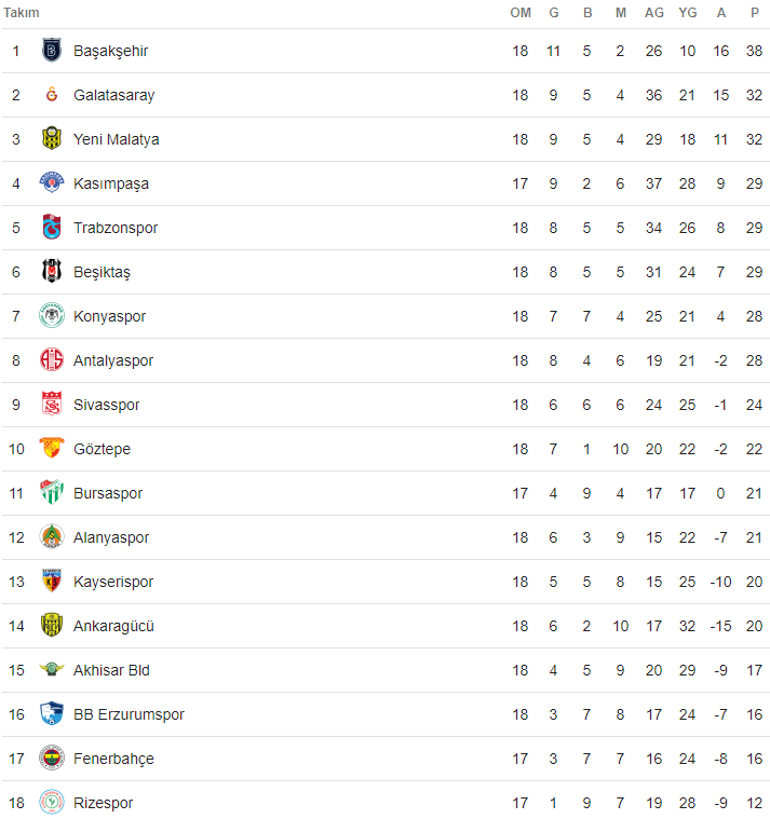The height and width of the screenshot is (819, 770).
Task: Click Ankaragücü's points value 20
Action: point(754,626)
